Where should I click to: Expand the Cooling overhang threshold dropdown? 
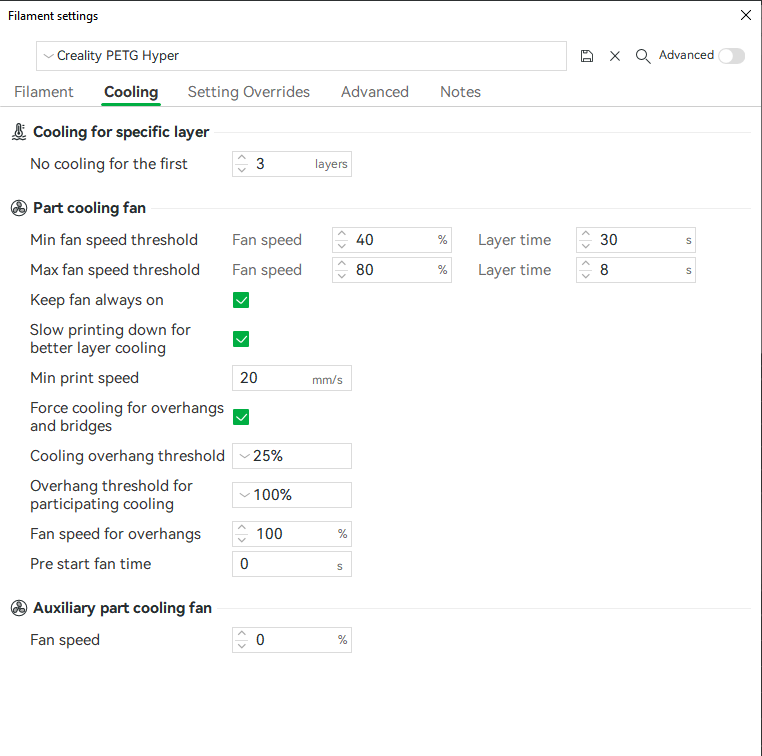pos(291,456)
